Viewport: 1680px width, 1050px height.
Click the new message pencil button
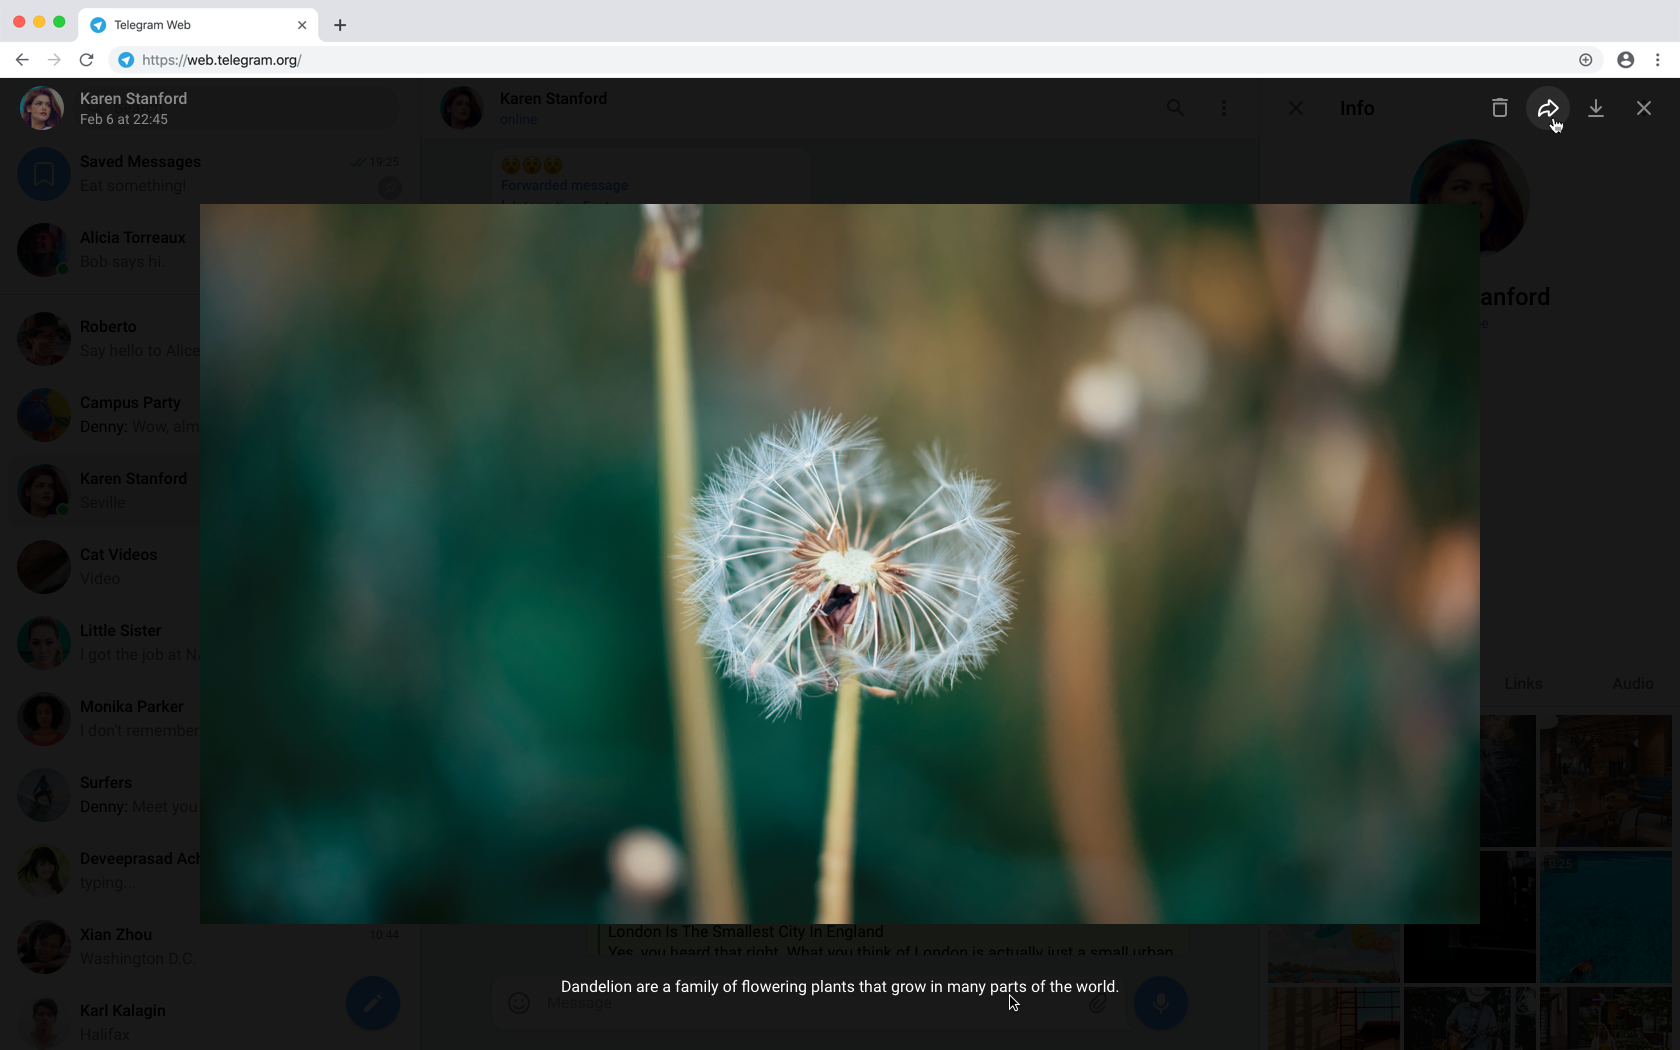(x=373, y=1003)
